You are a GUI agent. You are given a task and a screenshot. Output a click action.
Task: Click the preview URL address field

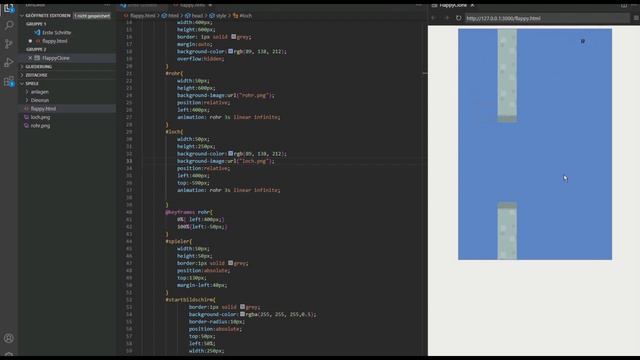coord(547,18)
